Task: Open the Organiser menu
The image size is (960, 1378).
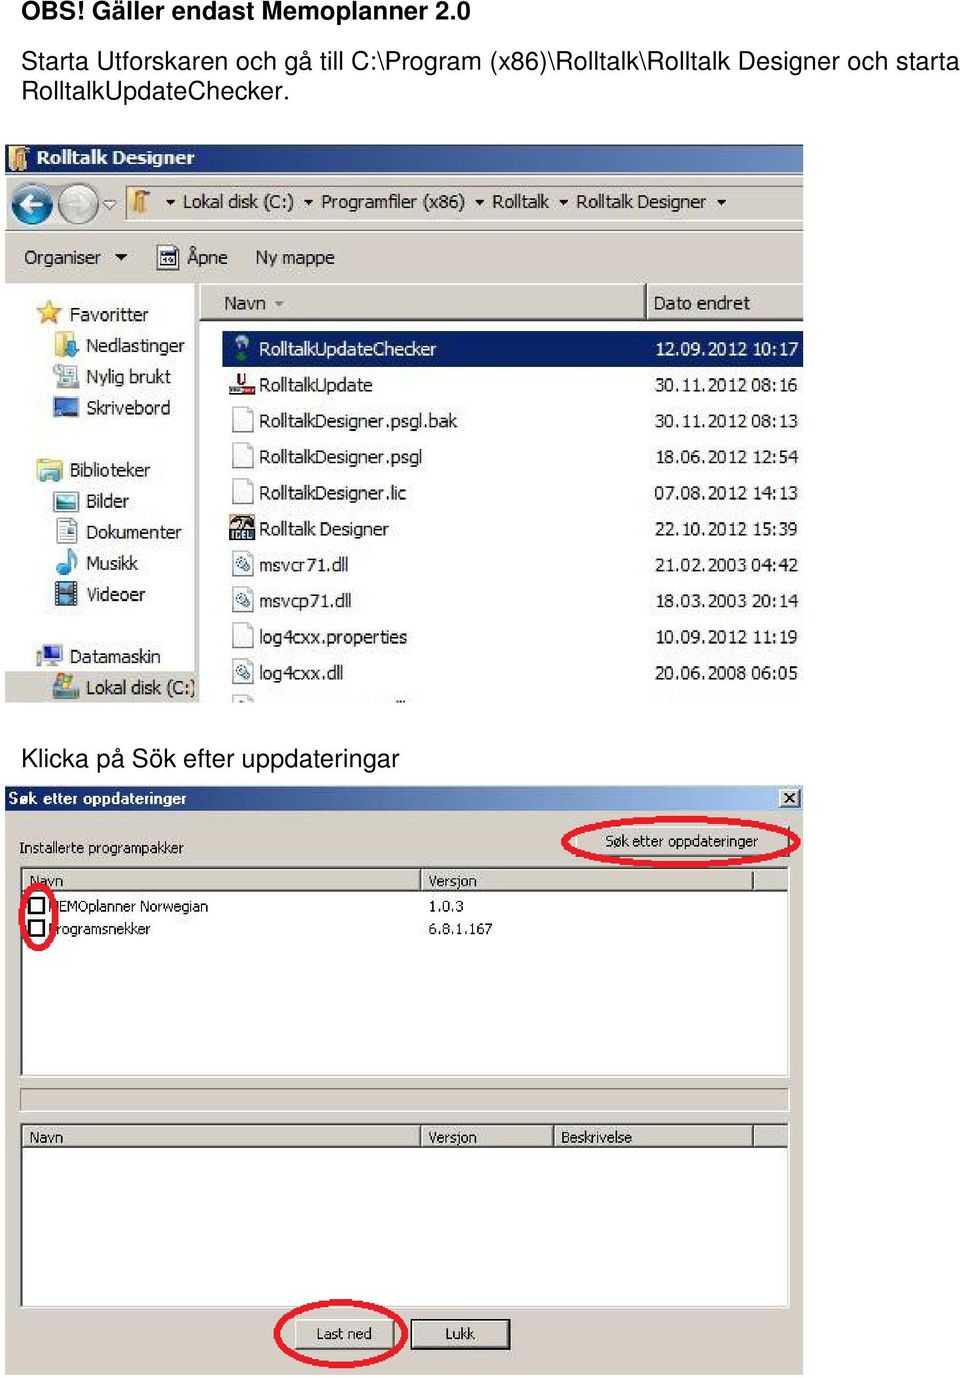Action: coord(75,258)
